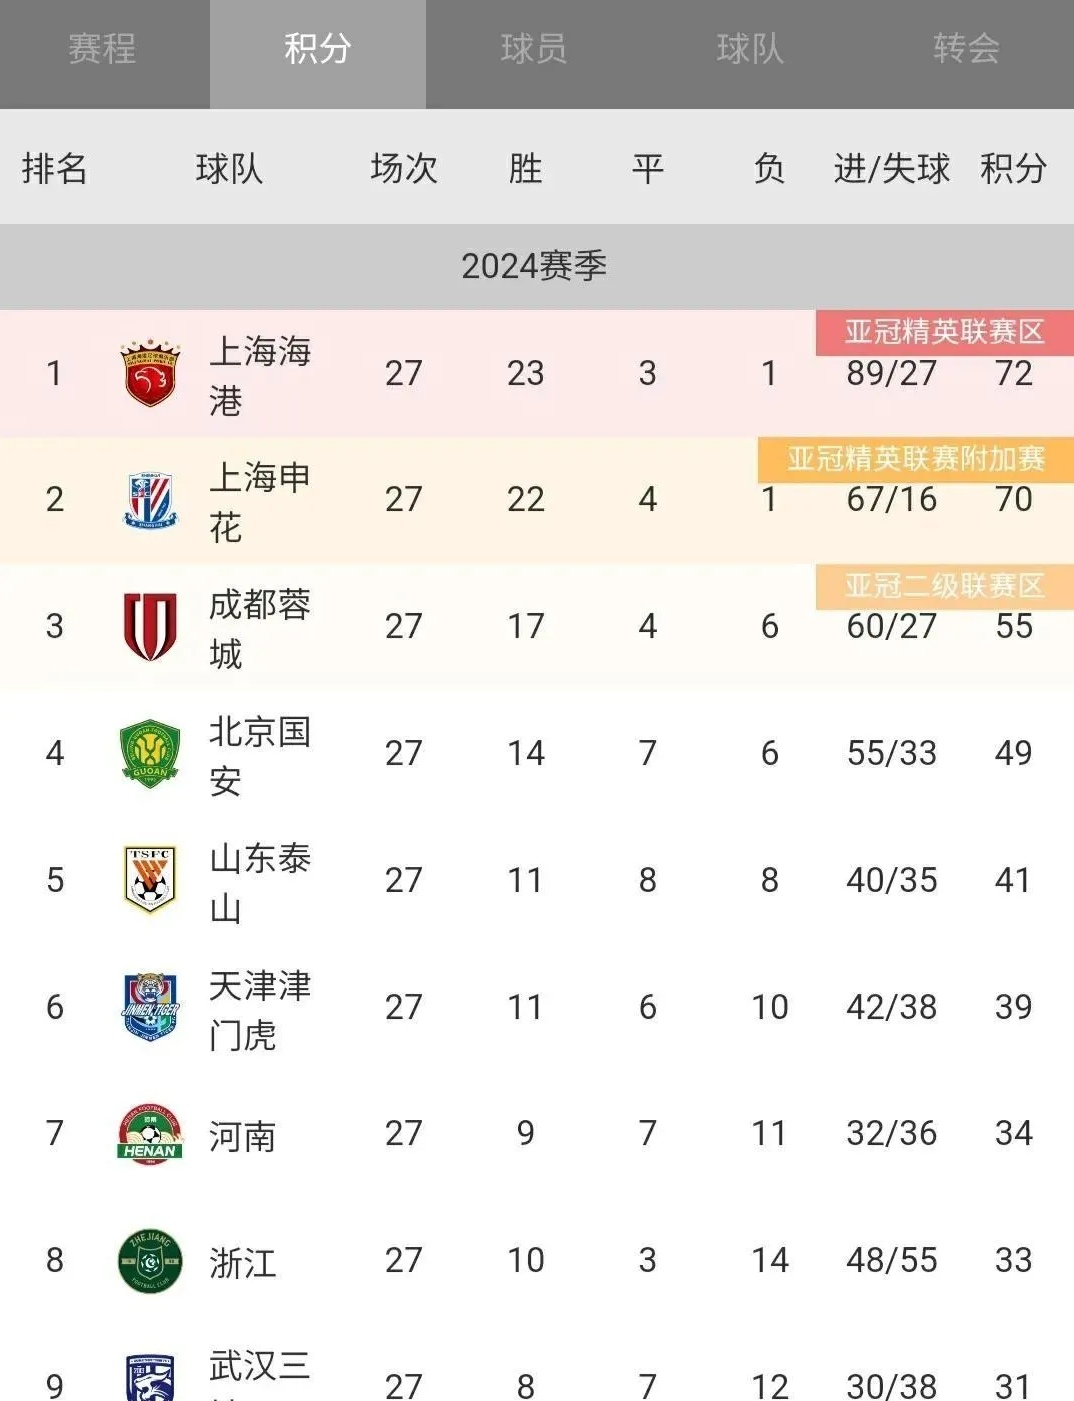Open 上海海港 team name link
1074x1401 pixels.
259,375
